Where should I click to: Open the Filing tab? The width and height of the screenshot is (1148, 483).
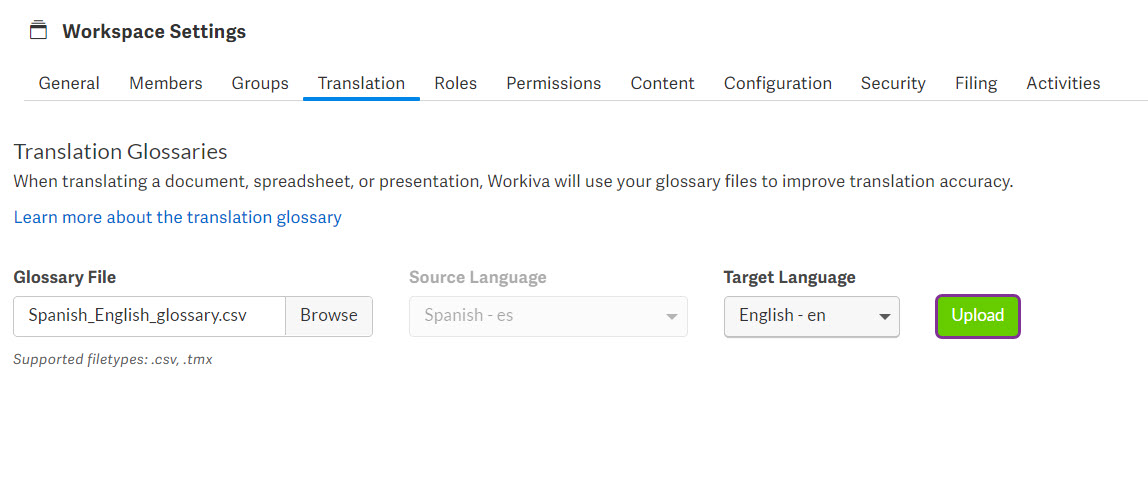coord(976,83)
